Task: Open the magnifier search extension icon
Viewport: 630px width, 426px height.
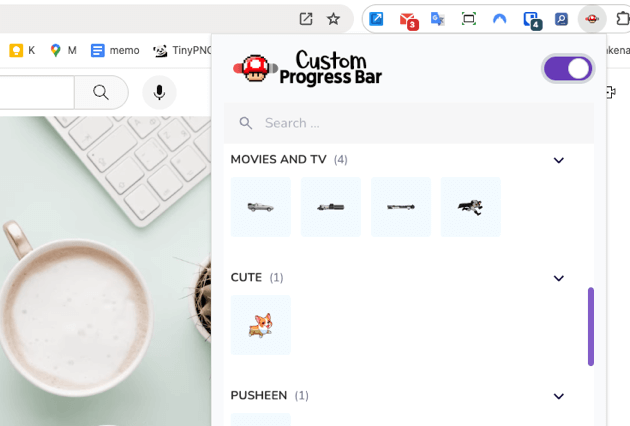Action: pyautogui.click(x=561, y=18)
